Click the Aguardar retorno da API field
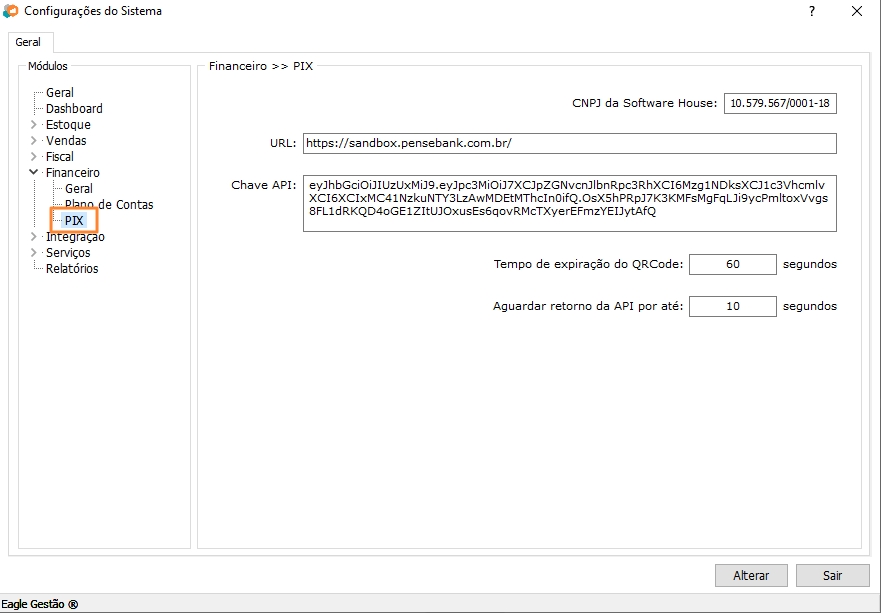 733,306
